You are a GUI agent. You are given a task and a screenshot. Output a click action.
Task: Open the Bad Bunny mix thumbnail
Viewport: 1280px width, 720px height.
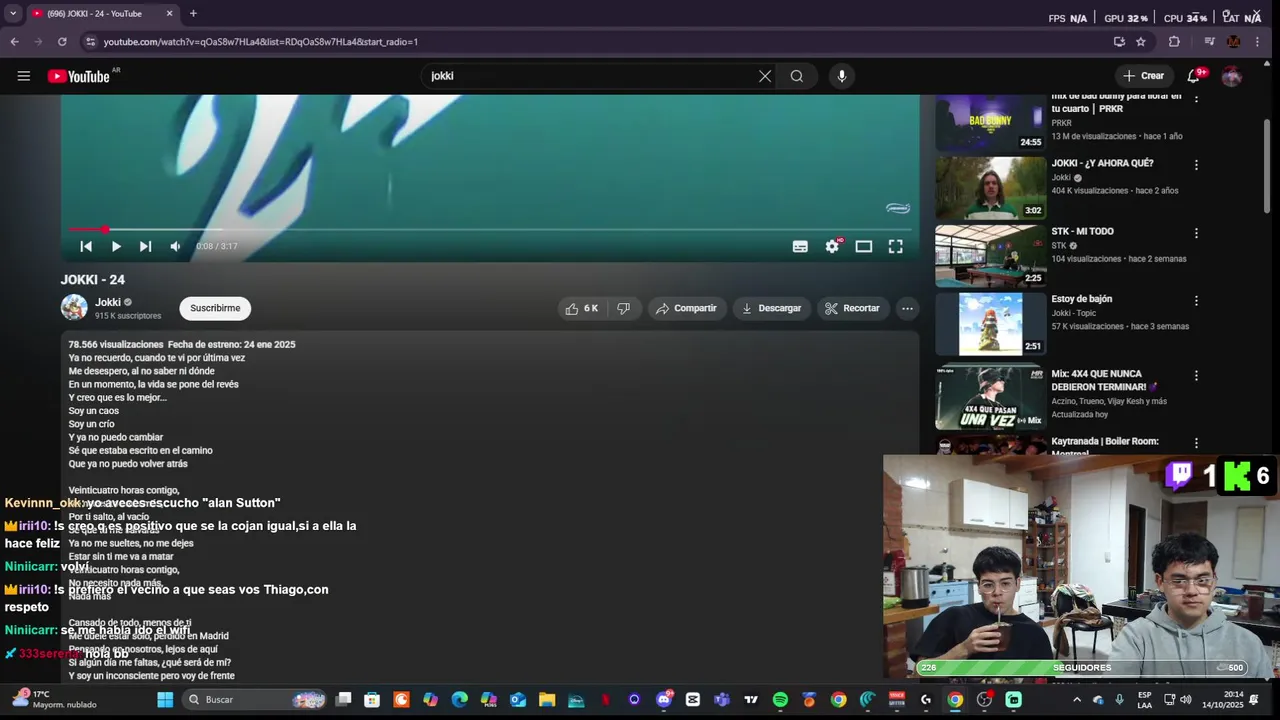coord(990,122)
